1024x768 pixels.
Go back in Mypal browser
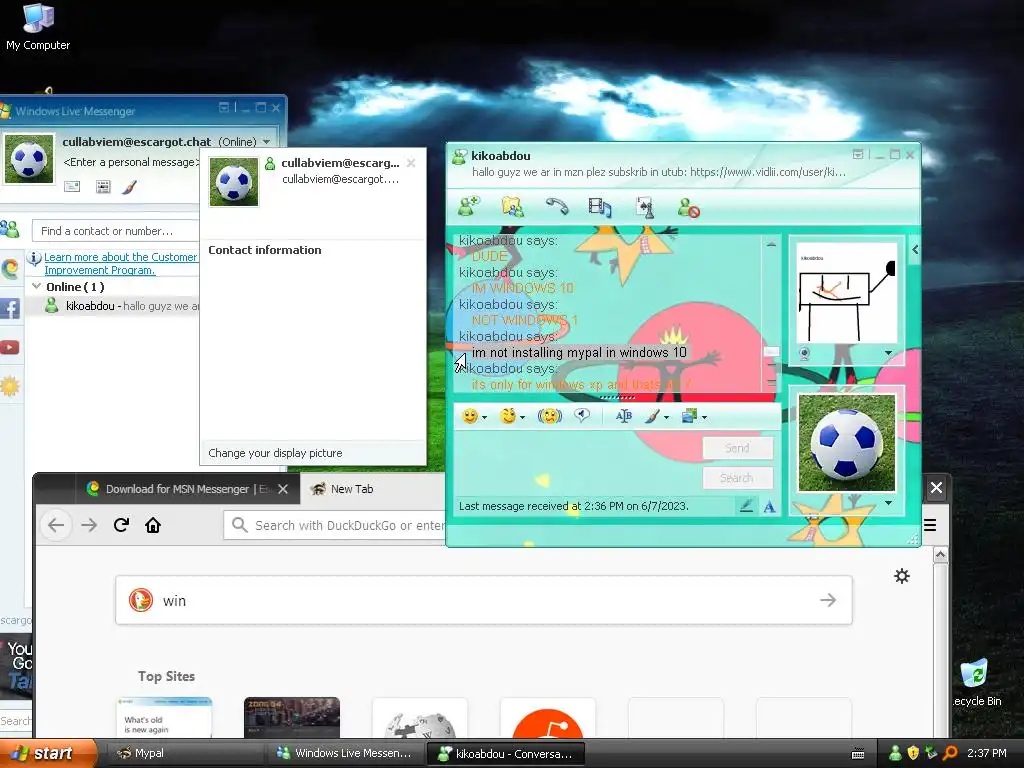tap(56, 525)
